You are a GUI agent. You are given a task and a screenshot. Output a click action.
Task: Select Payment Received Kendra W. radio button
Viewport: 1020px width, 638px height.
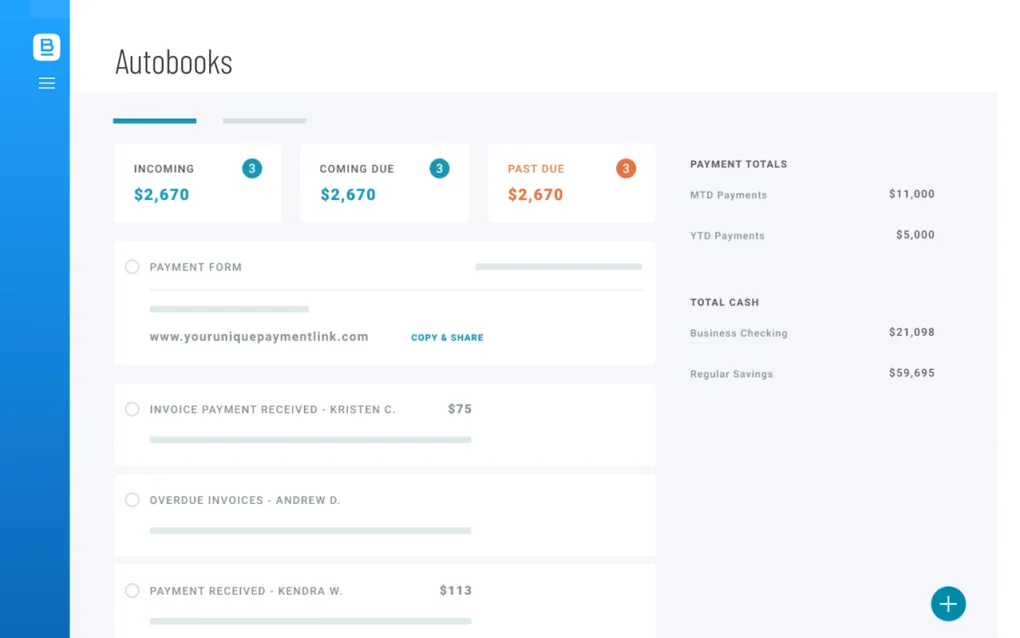(132, 591)
